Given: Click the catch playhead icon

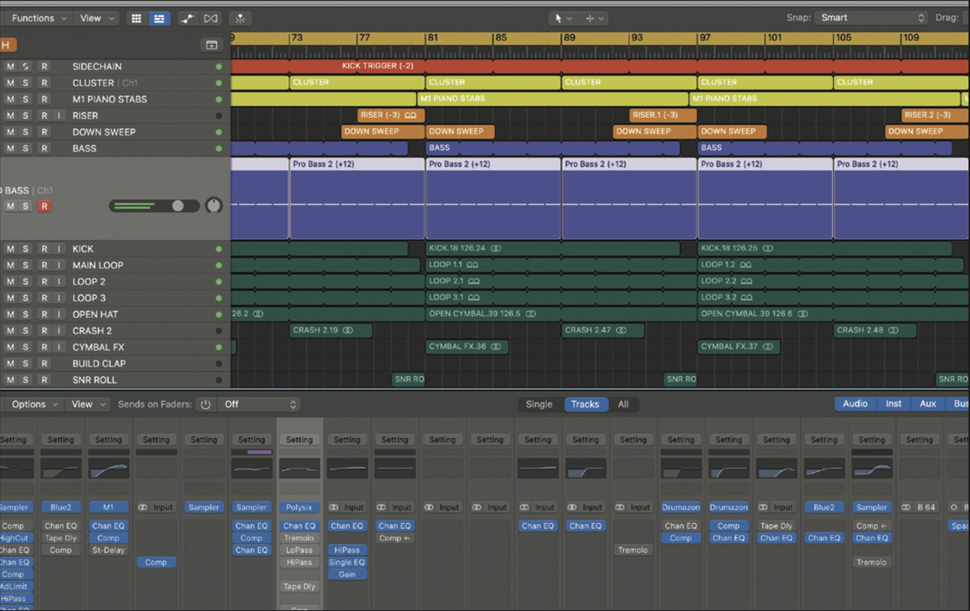Looking at the screenshot, I should 240,19.
